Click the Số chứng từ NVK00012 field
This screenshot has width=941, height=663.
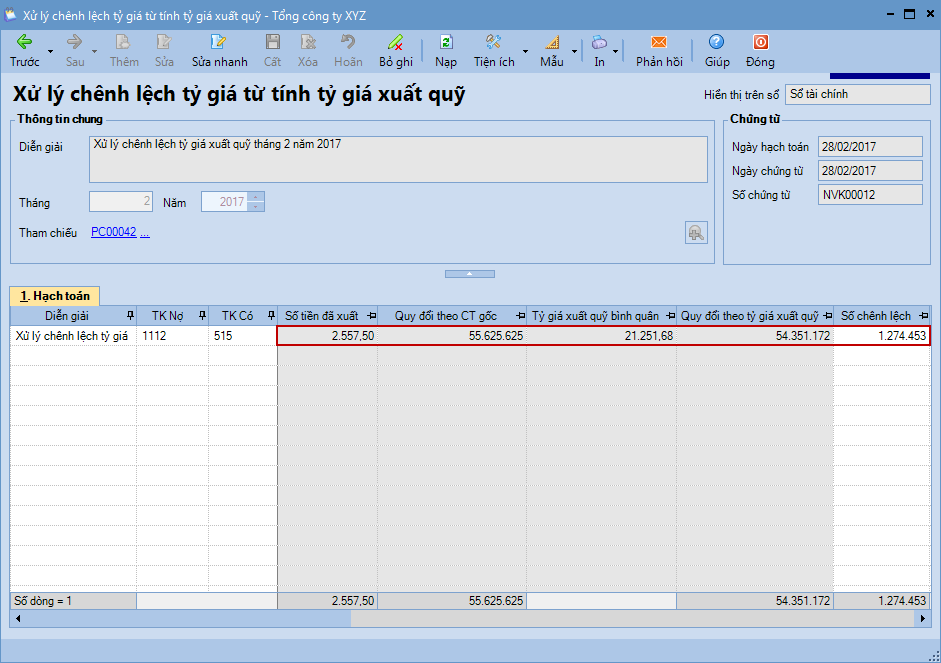coord(870,194)
